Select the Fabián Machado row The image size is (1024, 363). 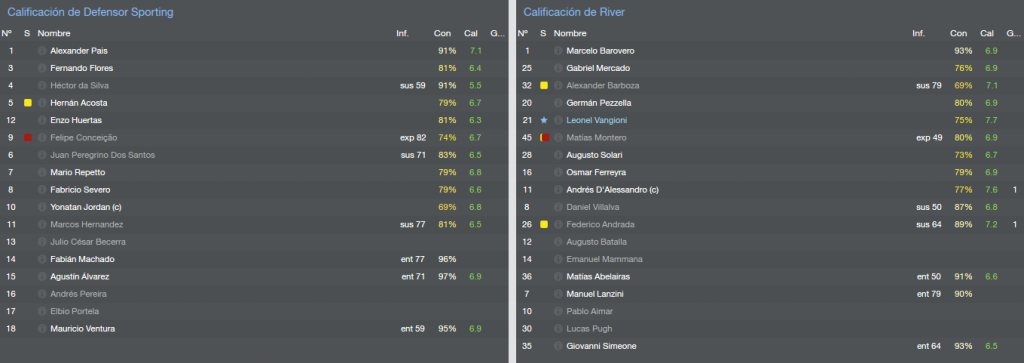[253, 259]
